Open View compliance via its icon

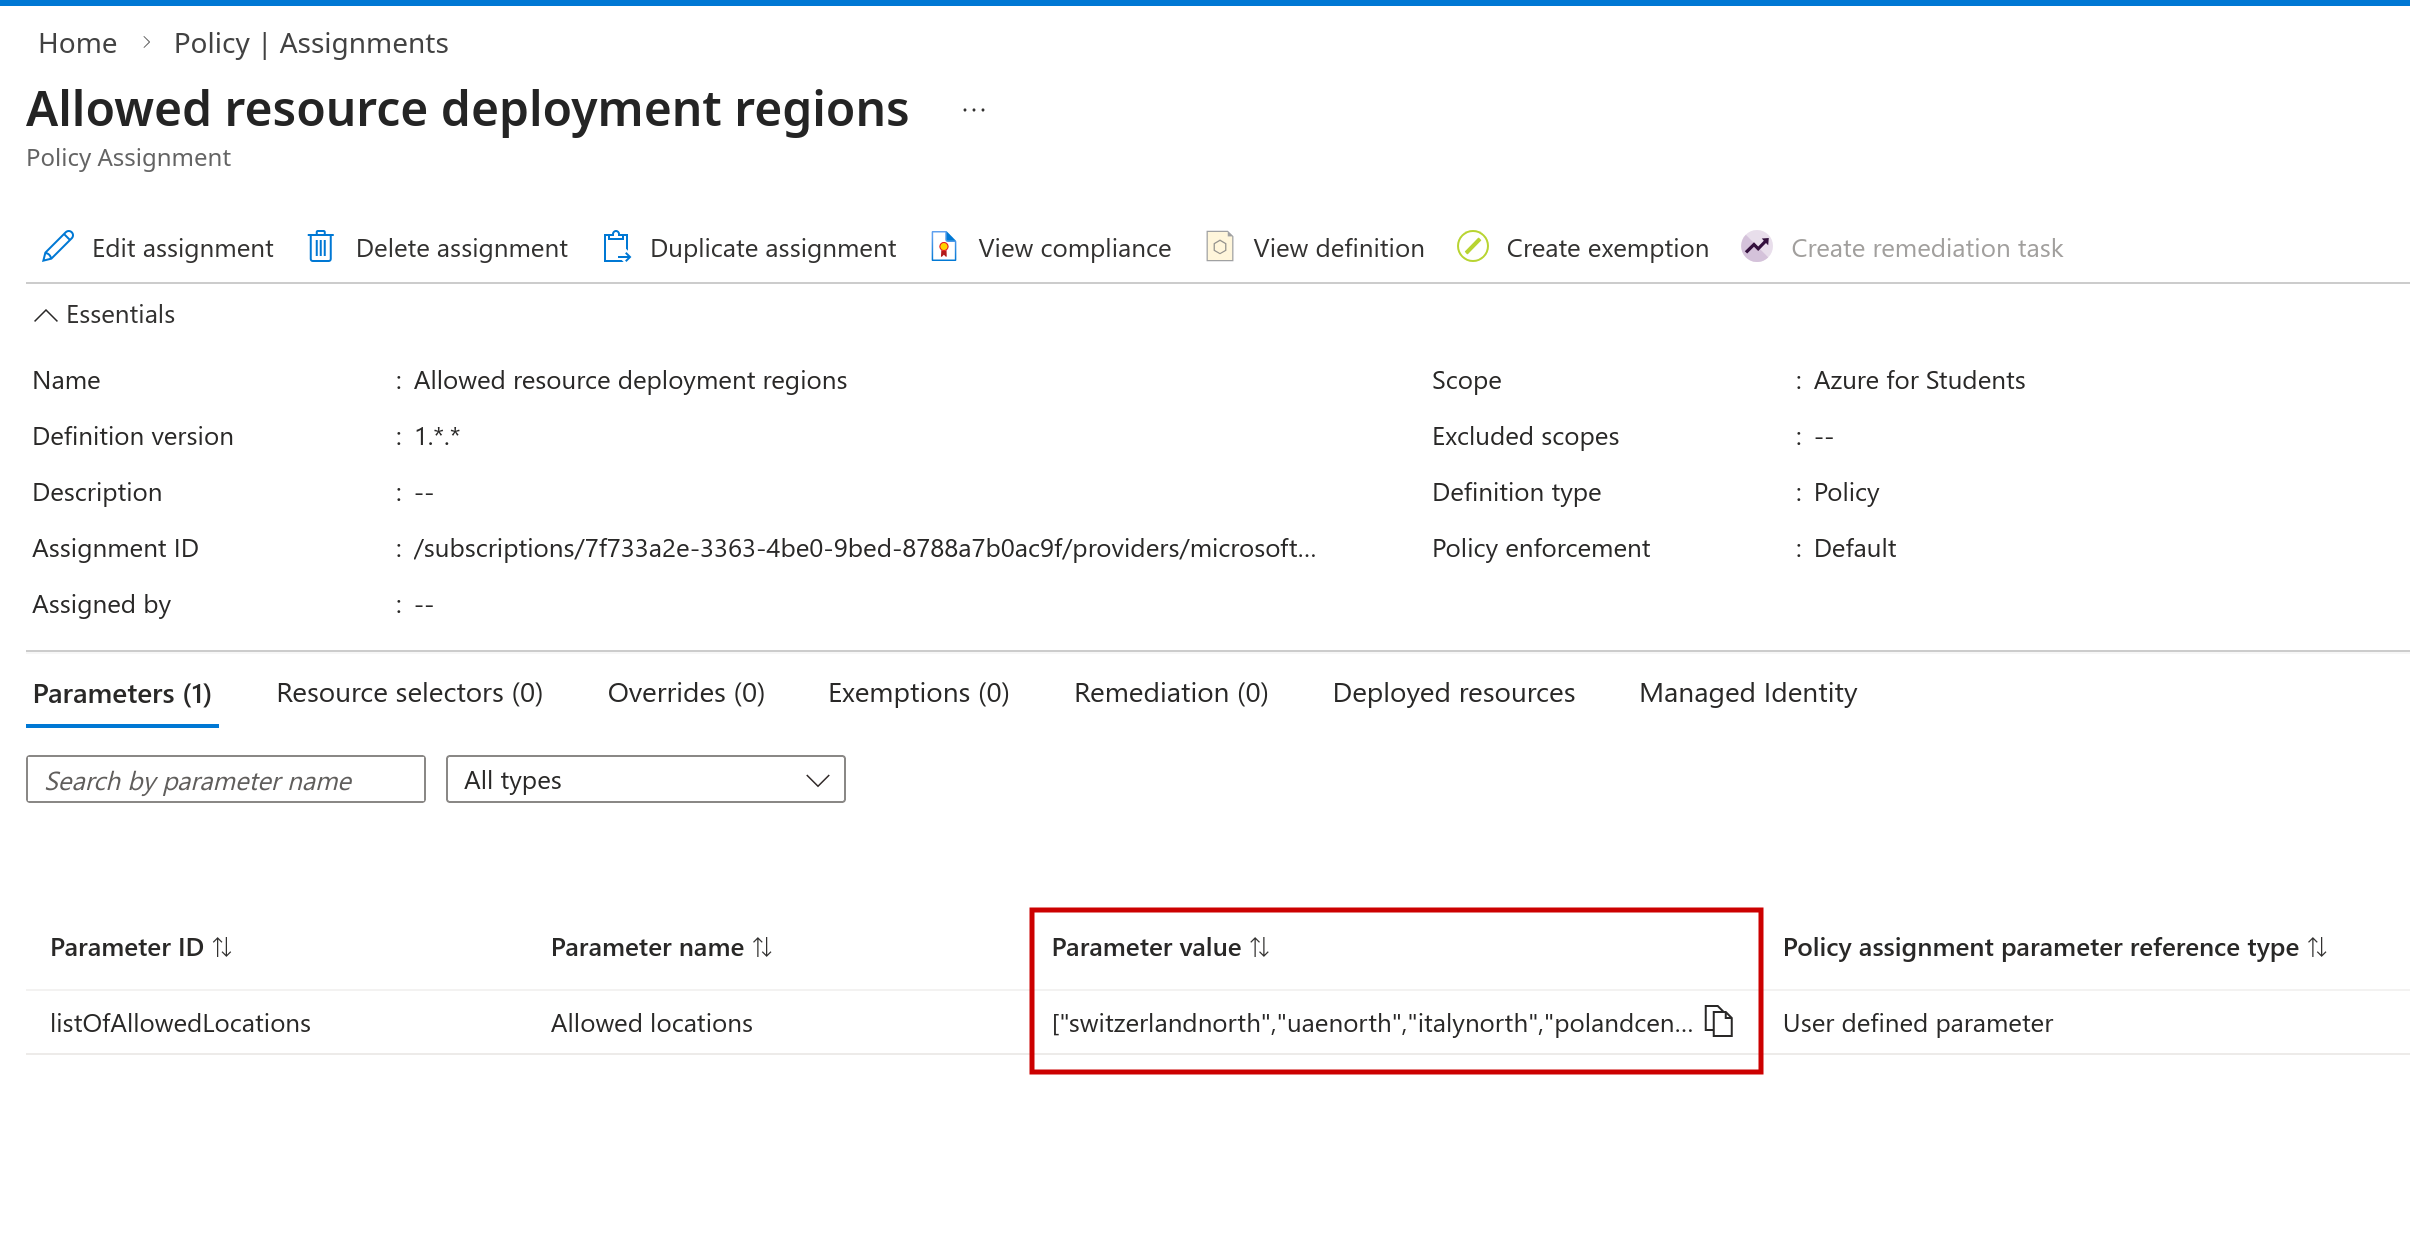(x=943, y=247)
